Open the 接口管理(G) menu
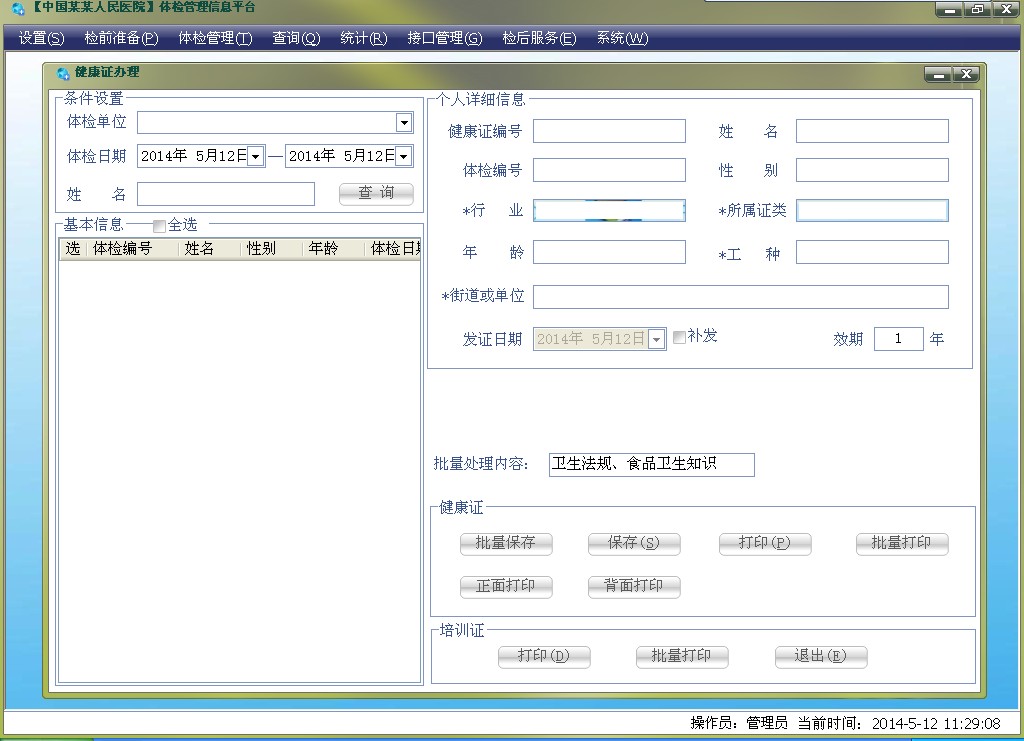This screenshot has height=741, width=1024. click(445, 38)
